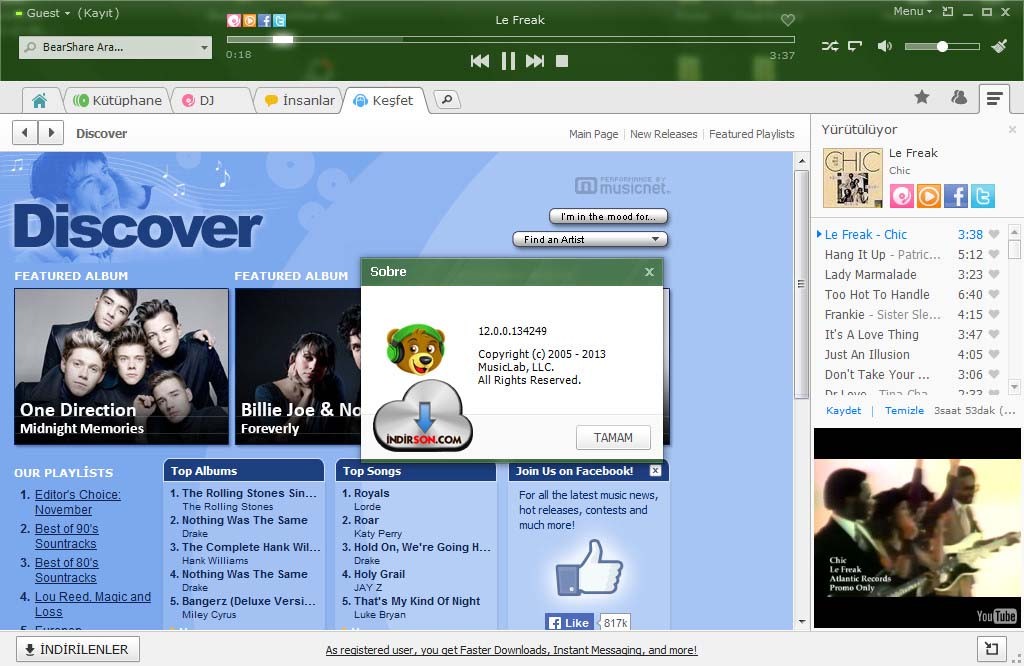
Task: Click the star favorites icon
Action: click(921, 97)
